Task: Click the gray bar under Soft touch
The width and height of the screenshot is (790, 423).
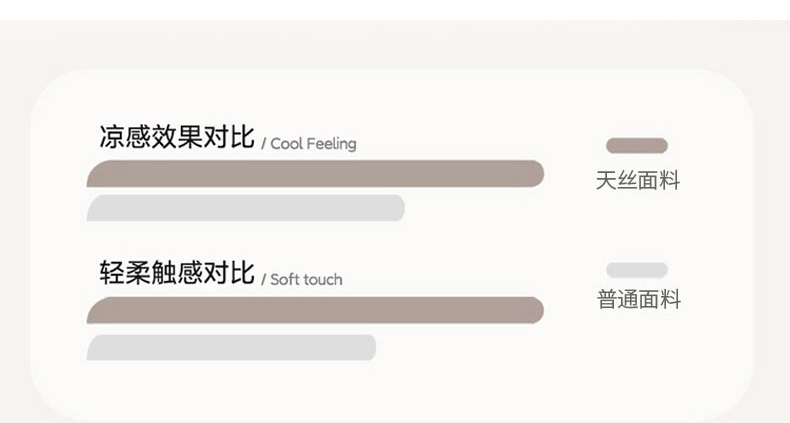Action: point(231,347)
